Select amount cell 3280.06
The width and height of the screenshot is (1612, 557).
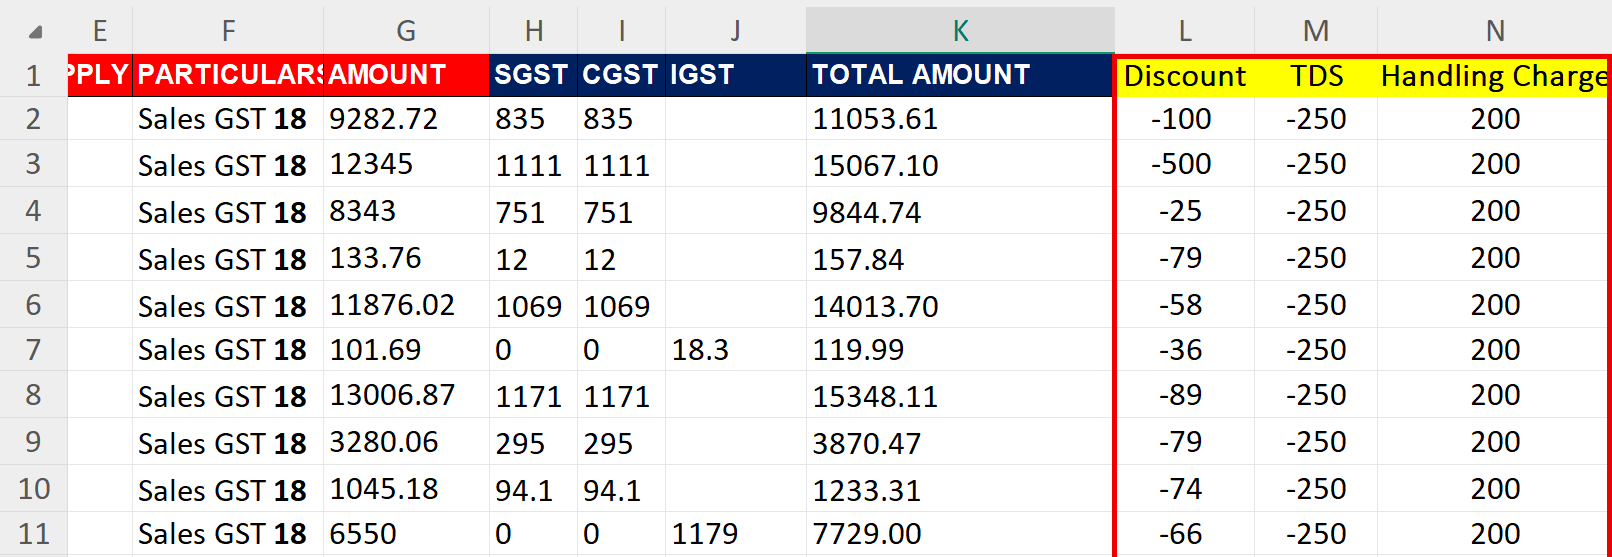406,442
